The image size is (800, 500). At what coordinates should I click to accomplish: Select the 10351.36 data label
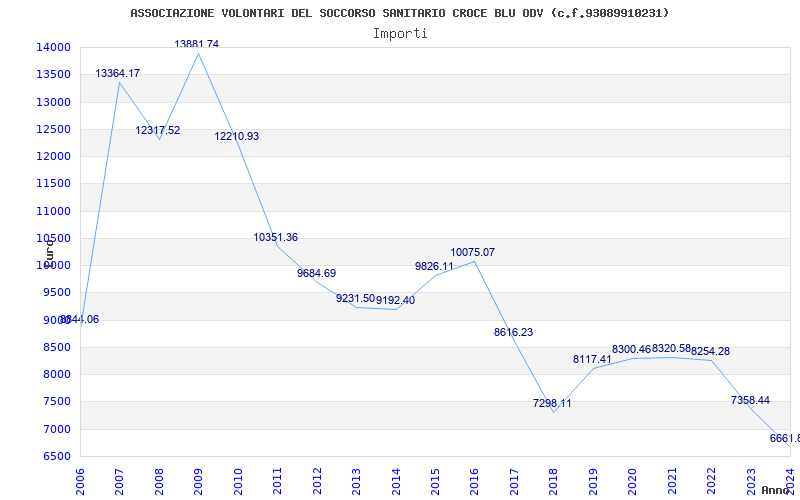click(275, 238)
